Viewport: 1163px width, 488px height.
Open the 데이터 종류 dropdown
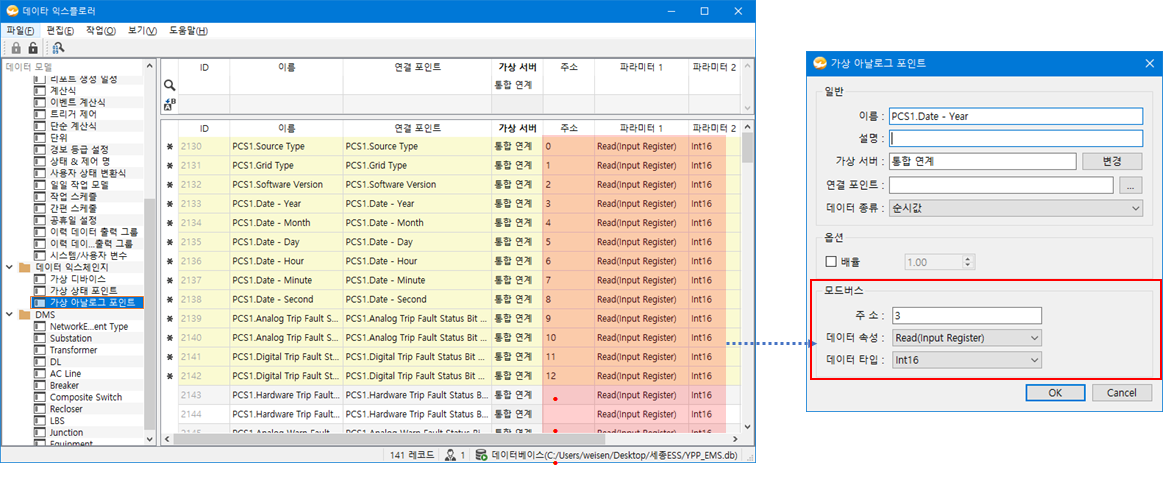point(1016,208)
